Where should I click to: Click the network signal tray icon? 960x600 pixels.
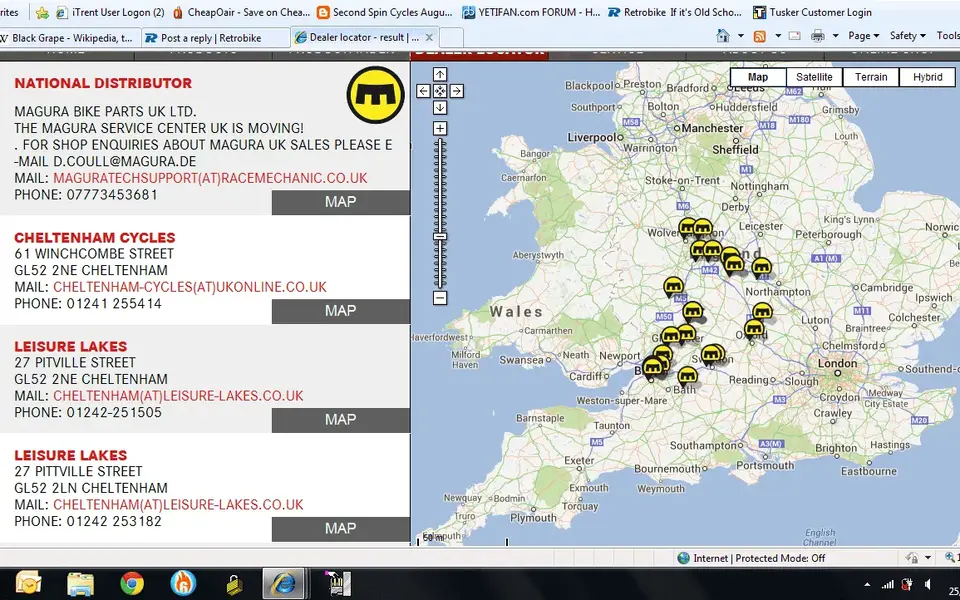[887, 585]
